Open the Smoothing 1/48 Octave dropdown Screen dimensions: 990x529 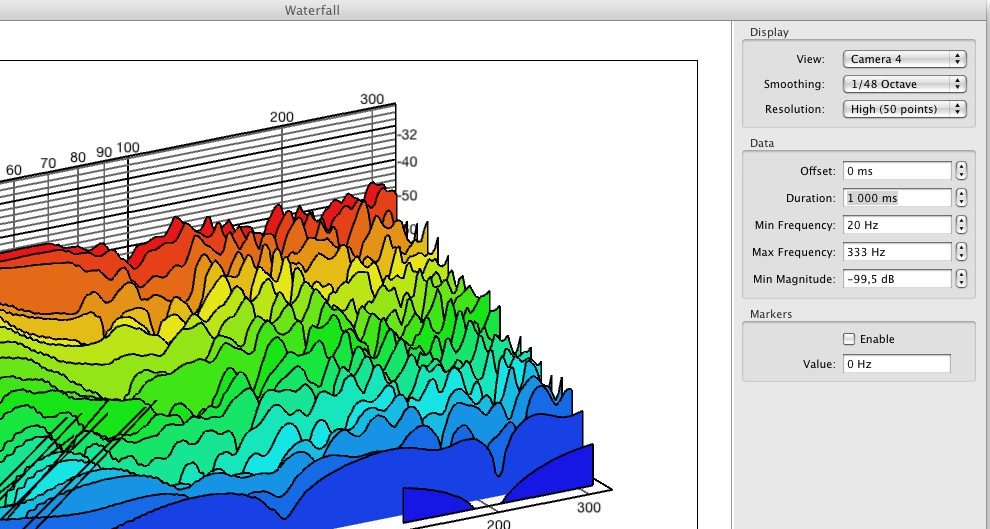(x=904, y=84)
